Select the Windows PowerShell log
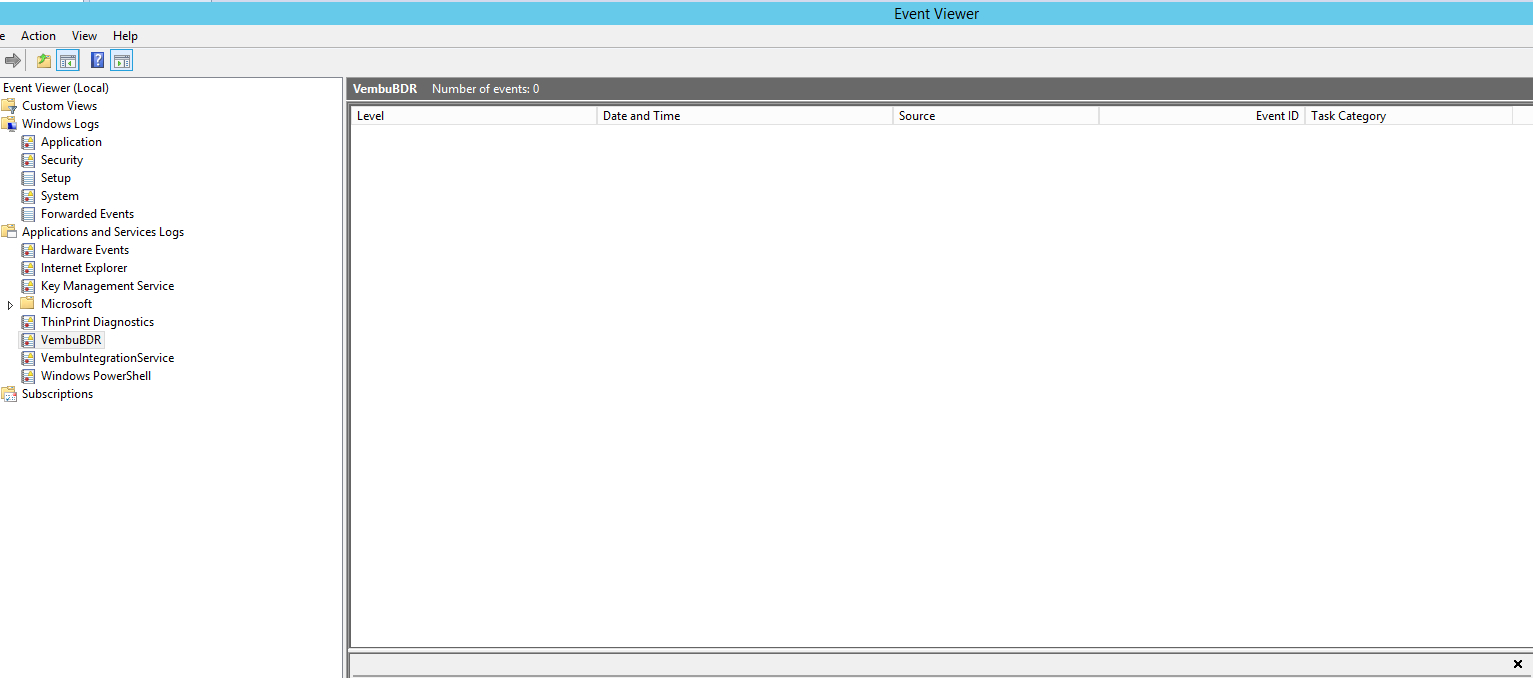The width and height of the screenshot is (1533, 678). (x=95, y=376)
